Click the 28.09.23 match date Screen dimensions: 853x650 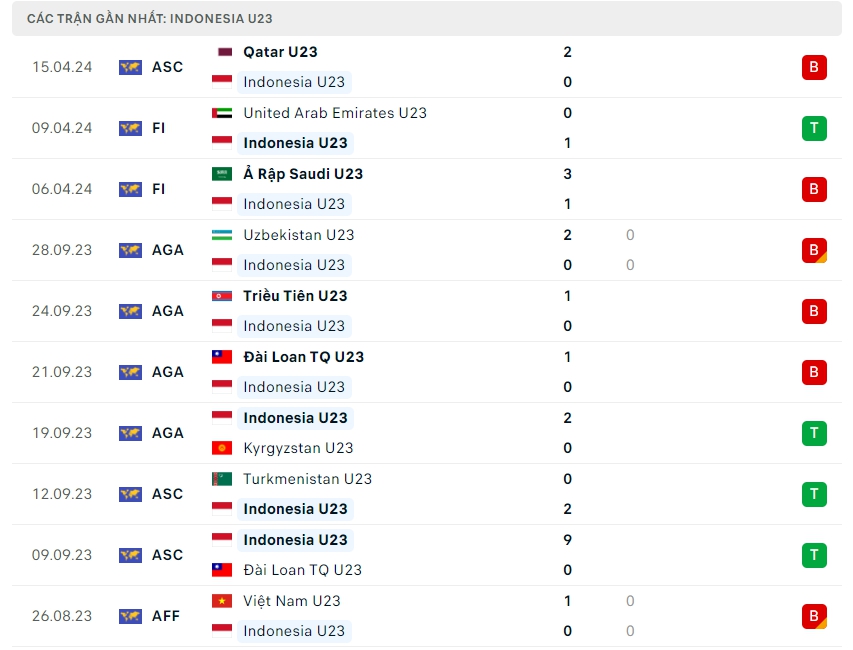(x=62, y=250)
